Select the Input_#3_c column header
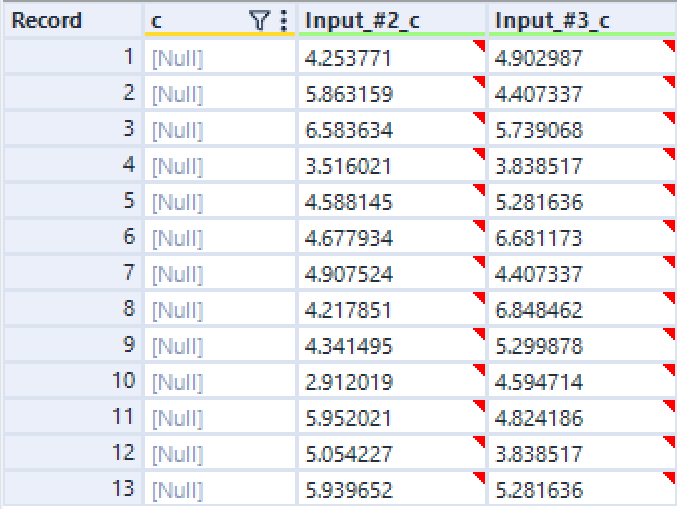The height and width of the screenshot is (509, 677). (x=583, y=20)
